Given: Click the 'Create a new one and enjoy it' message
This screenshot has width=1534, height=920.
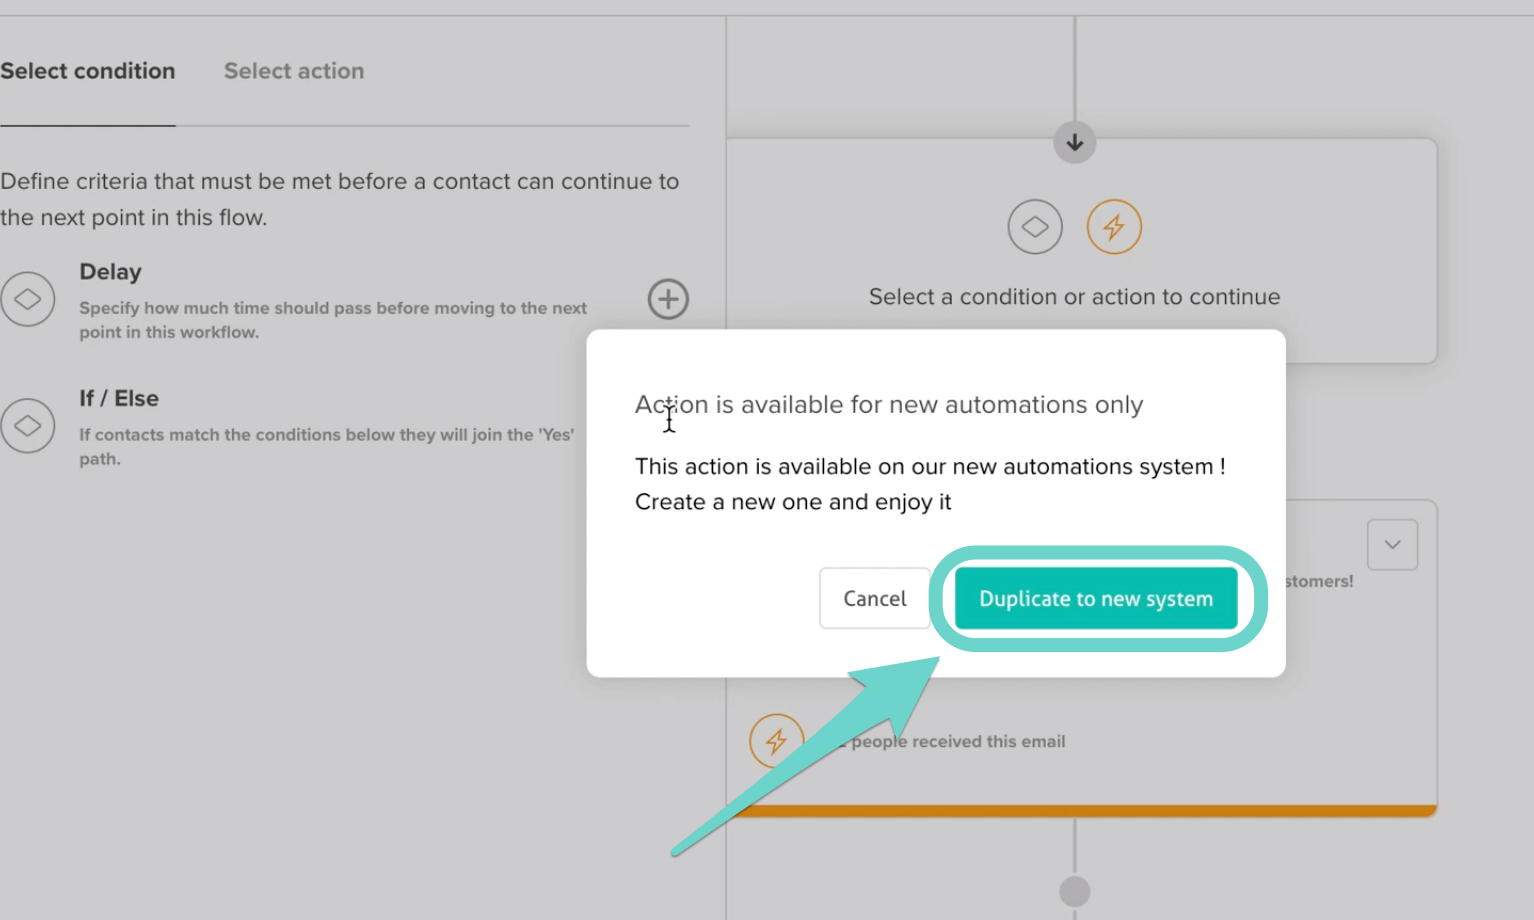Looking at the screenshot, I should coord(793,502).
